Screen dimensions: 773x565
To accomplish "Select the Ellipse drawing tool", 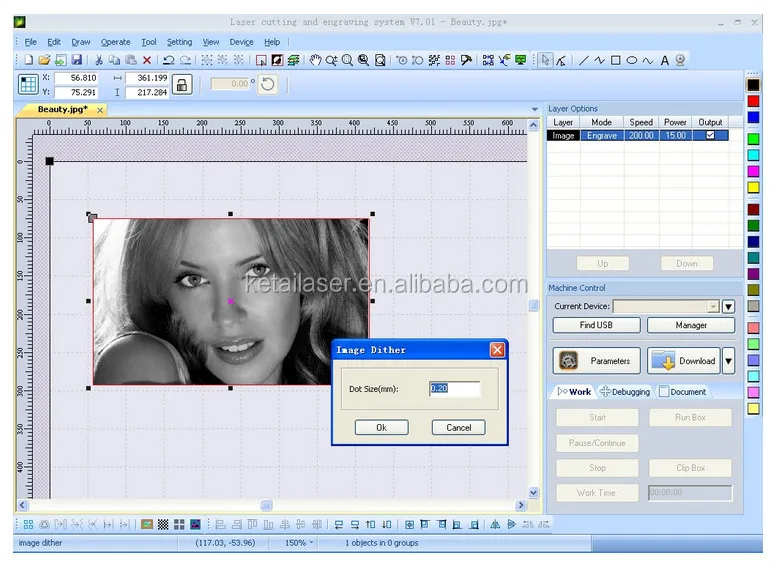I will click(632, 61).
